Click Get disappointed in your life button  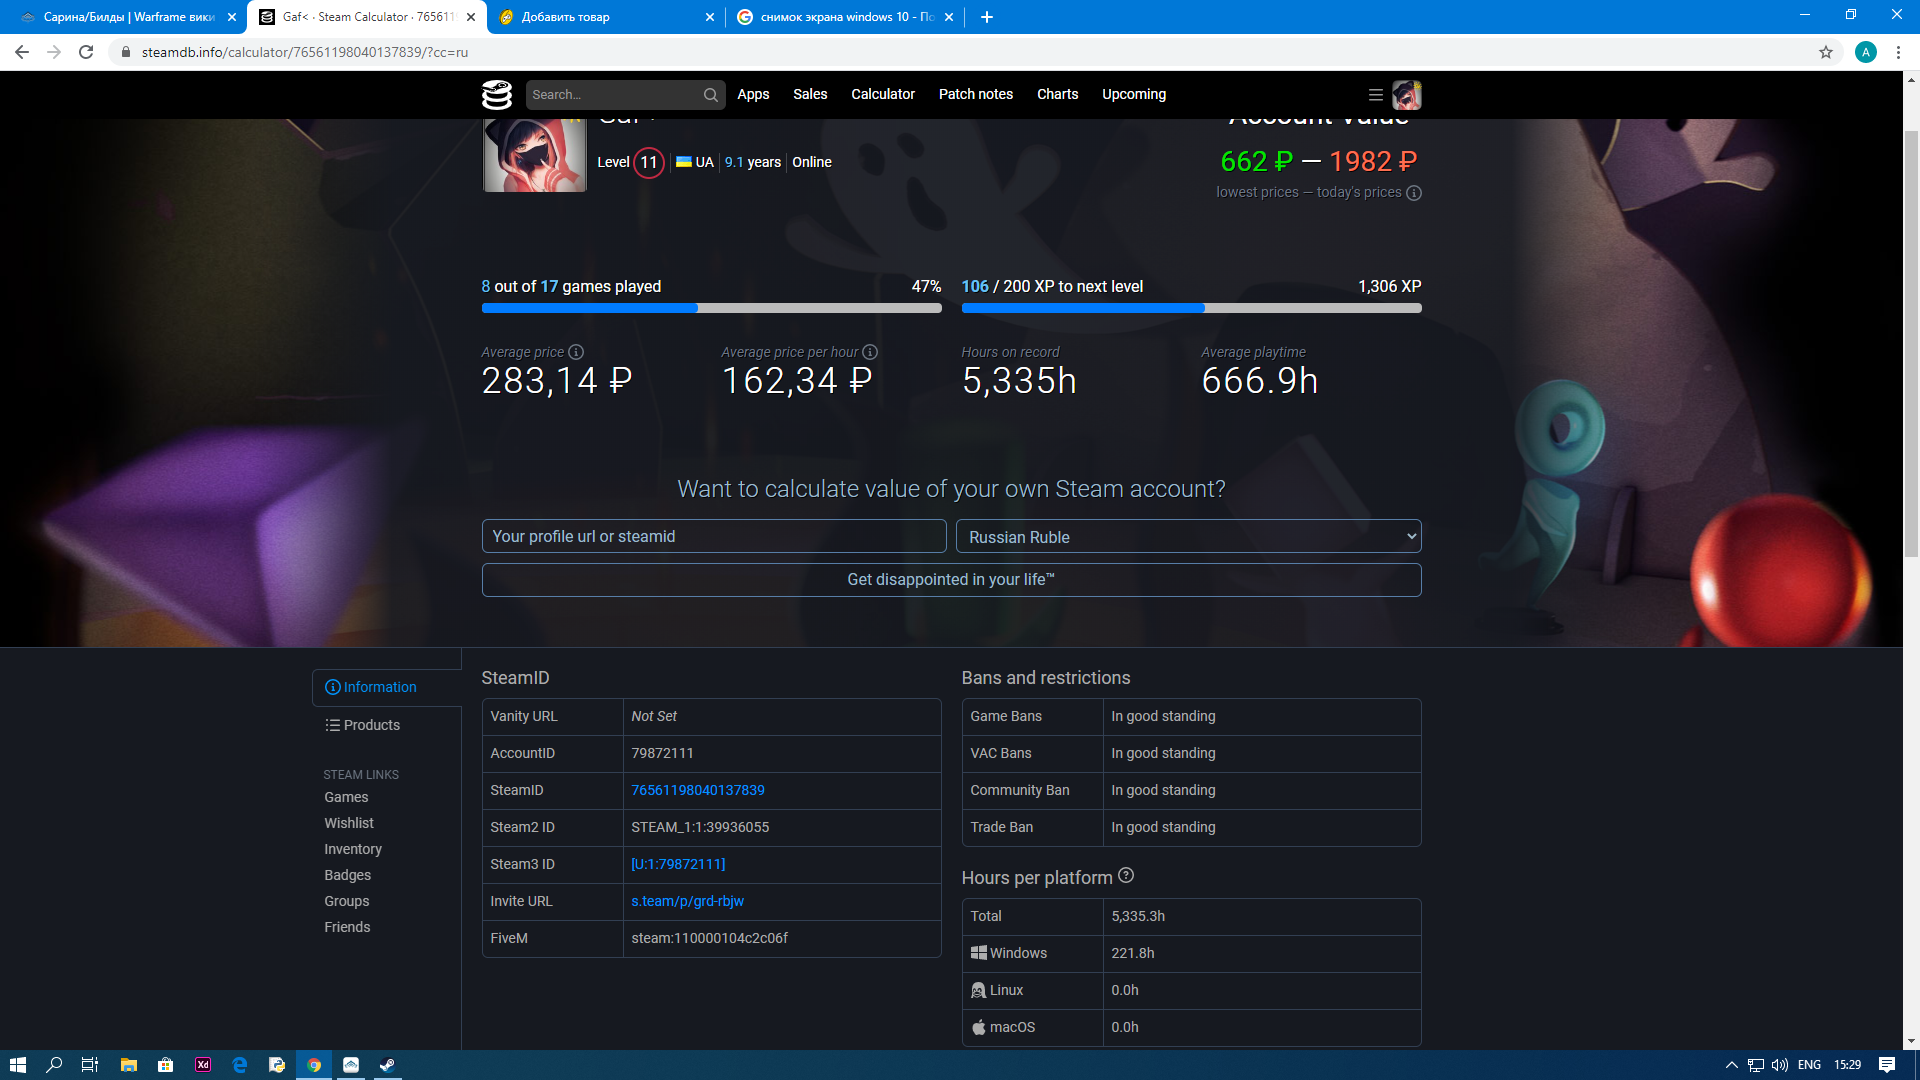click(x=951, y=580)
